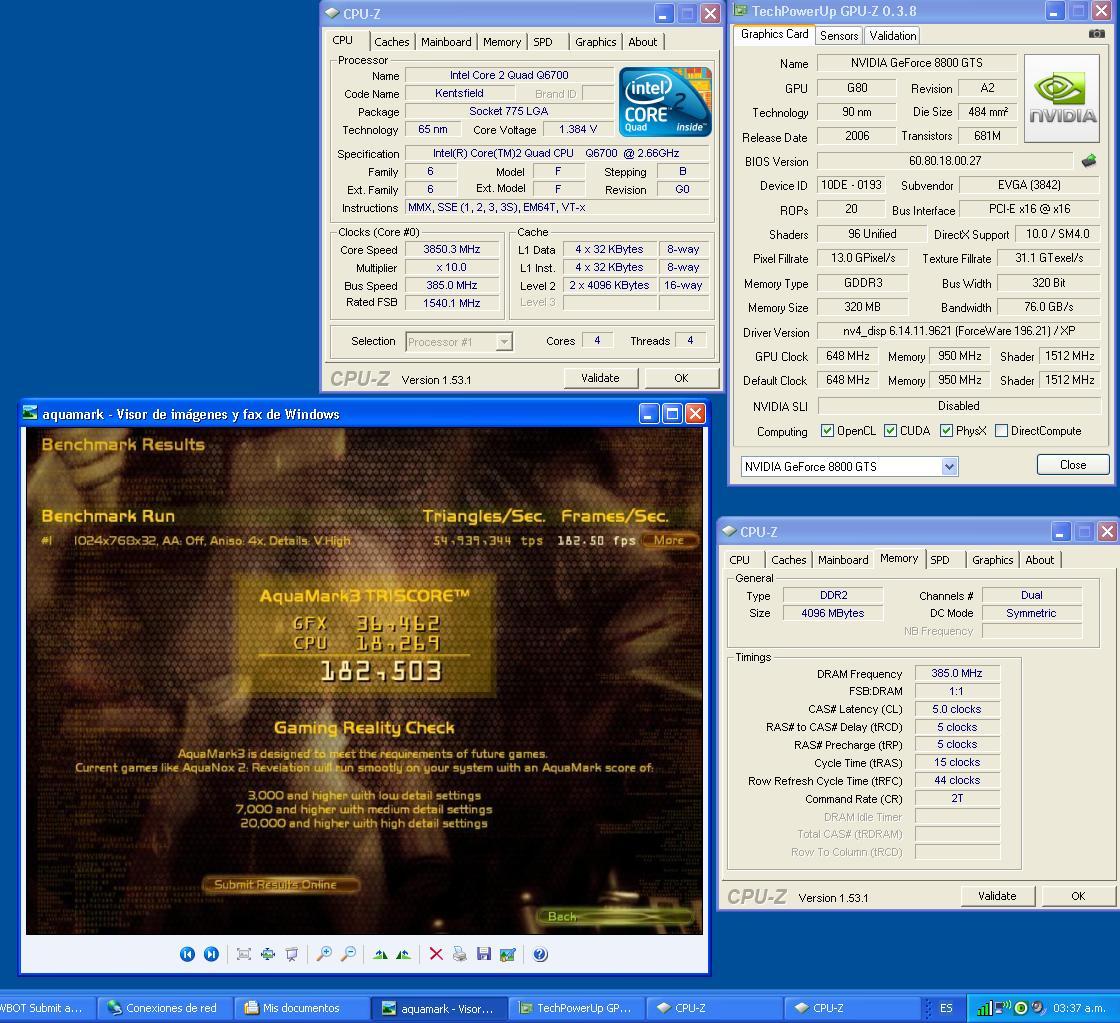The height and width of the screenshot is (1023, 1120).
Task: Click wireless network connection tray icon
Action: coord(1003,1008)
